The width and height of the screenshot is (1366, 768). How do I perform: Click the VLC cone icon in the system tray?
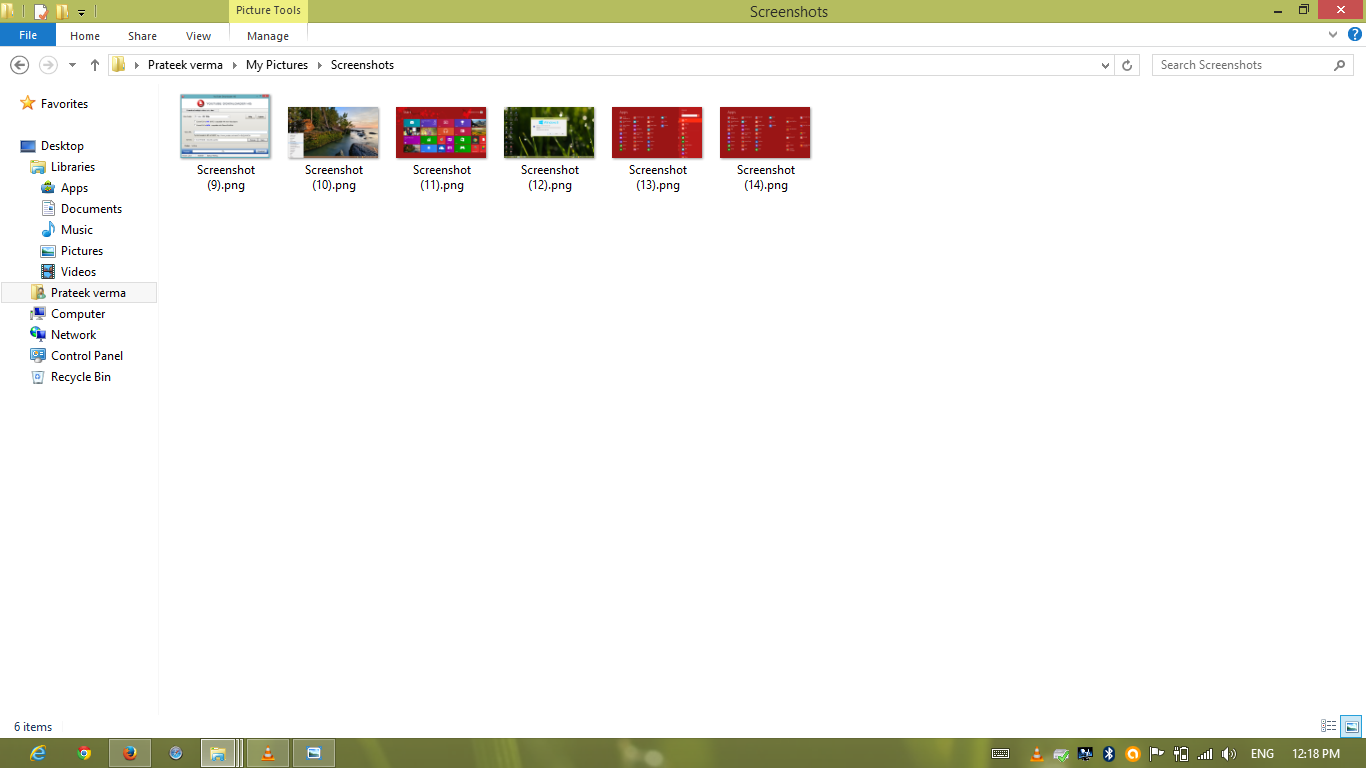(x=1037, y=754)
